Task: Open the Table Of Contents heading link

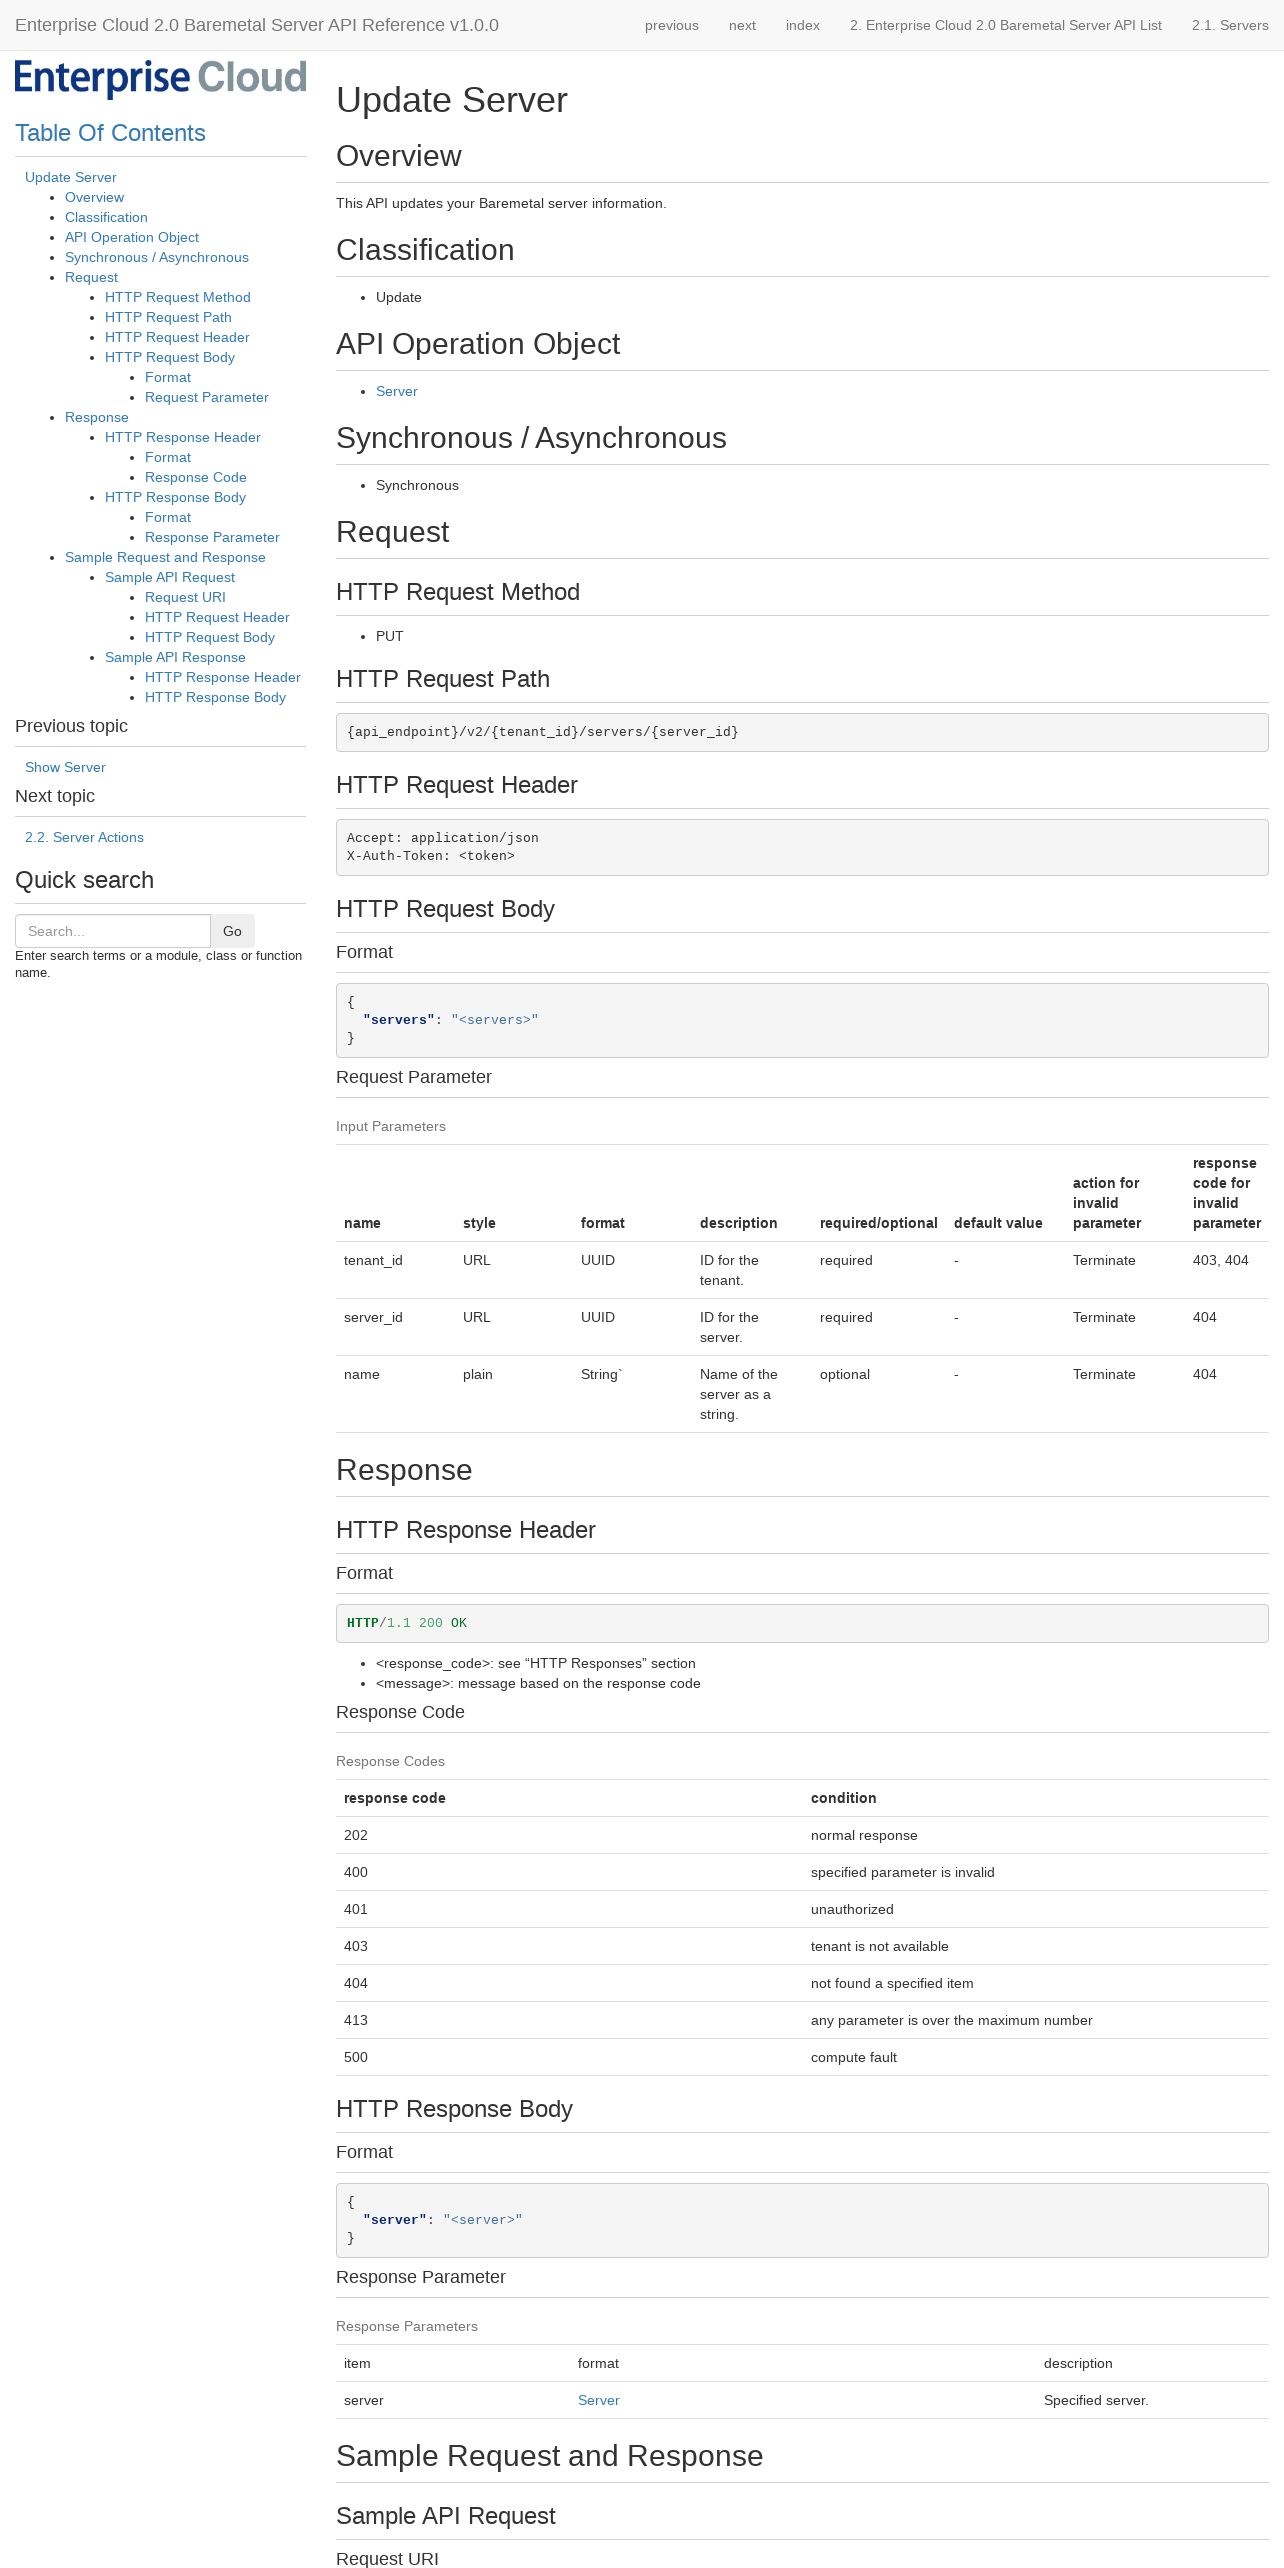Action: pos(110,133)
